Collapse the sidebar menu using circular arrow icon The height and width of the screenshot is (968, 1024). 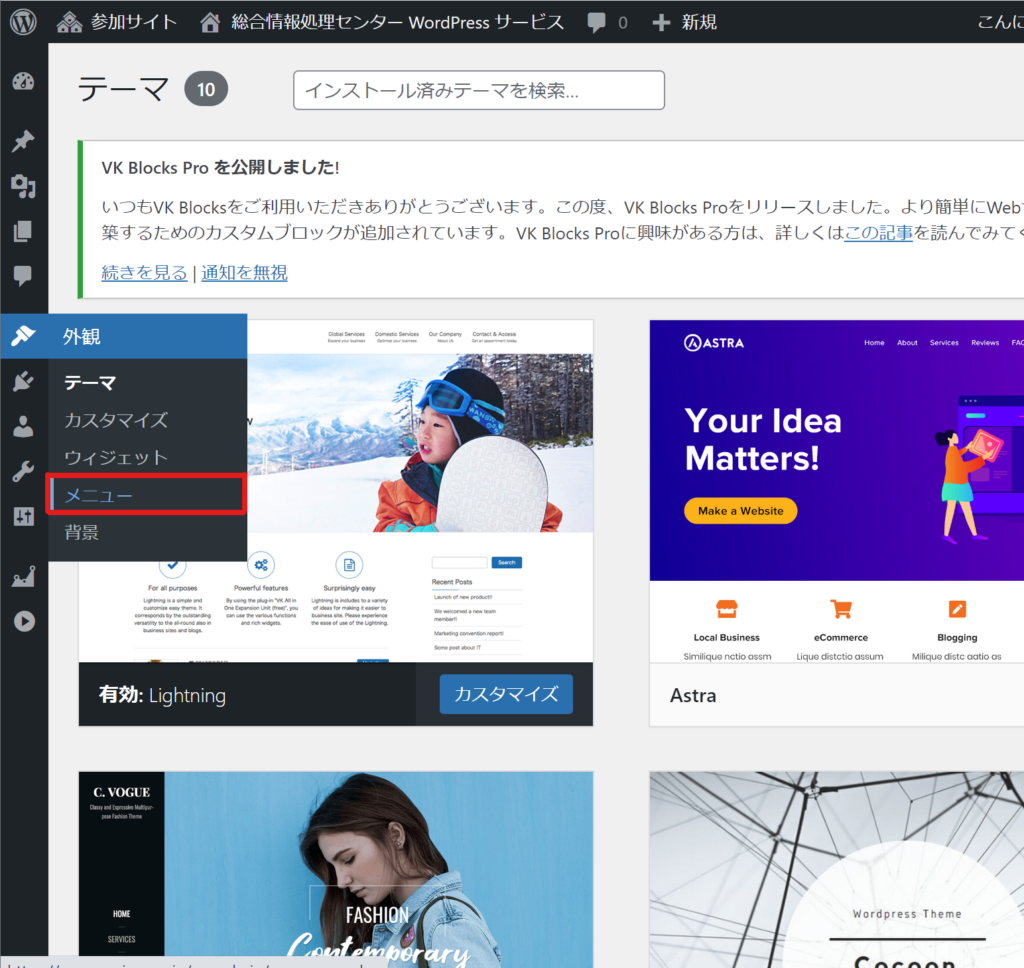(x=23, y=621)
